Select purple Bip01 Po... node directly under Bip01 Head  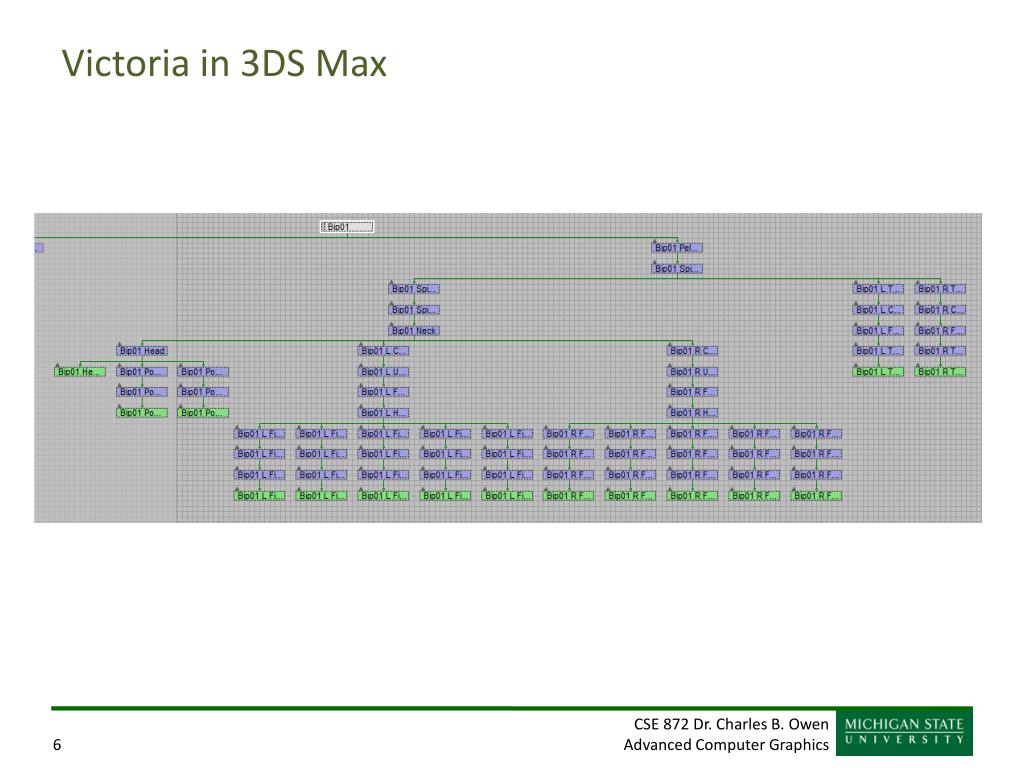point(142,372)
